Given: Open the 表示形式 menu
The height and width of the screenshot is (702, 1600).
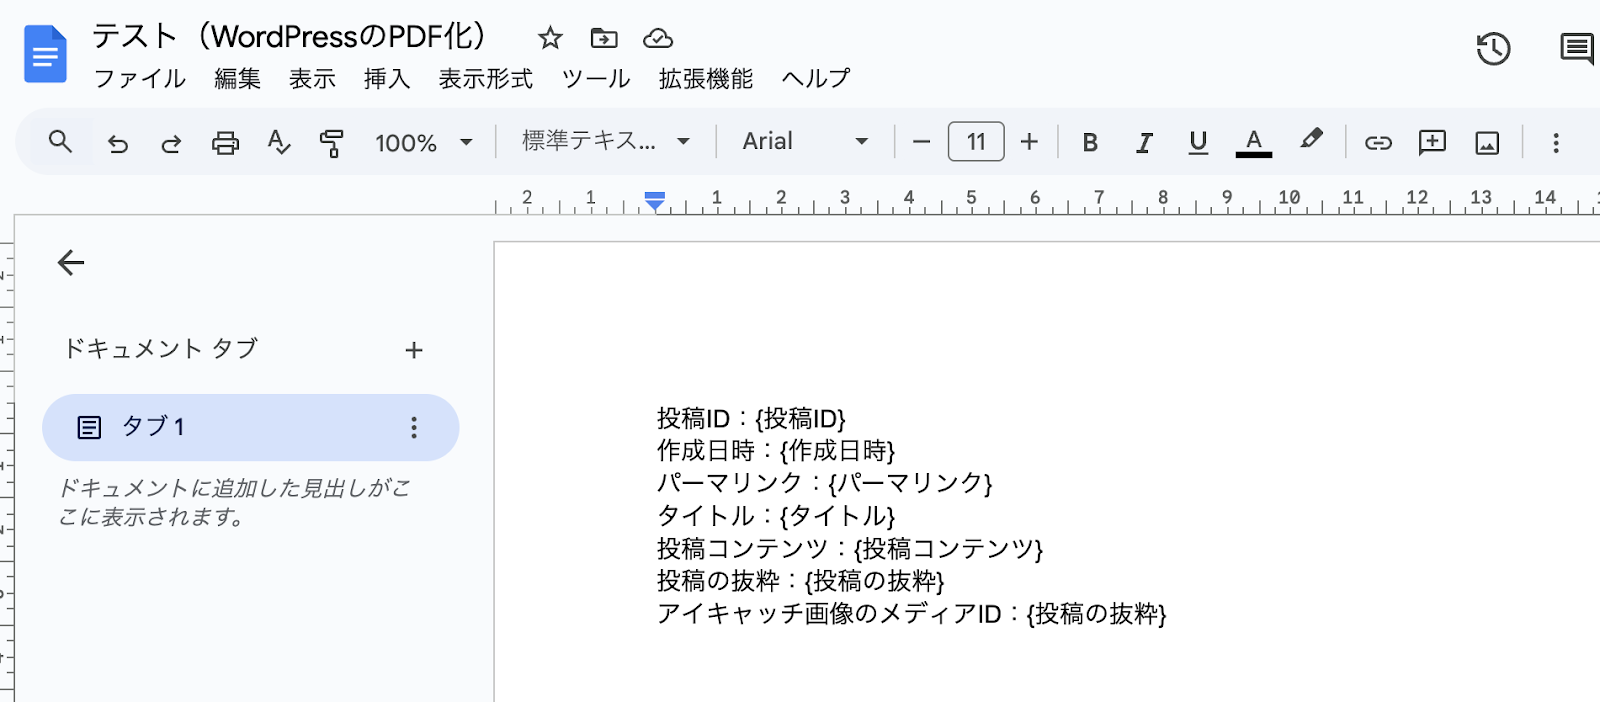Looking at the screenshot, I should tap(486, 79).
